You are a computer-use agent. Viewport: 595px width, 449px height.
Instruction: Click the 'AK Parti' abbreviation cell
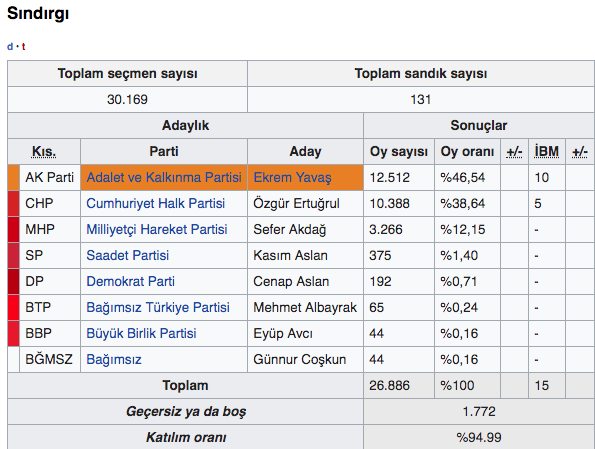(50, 177)
